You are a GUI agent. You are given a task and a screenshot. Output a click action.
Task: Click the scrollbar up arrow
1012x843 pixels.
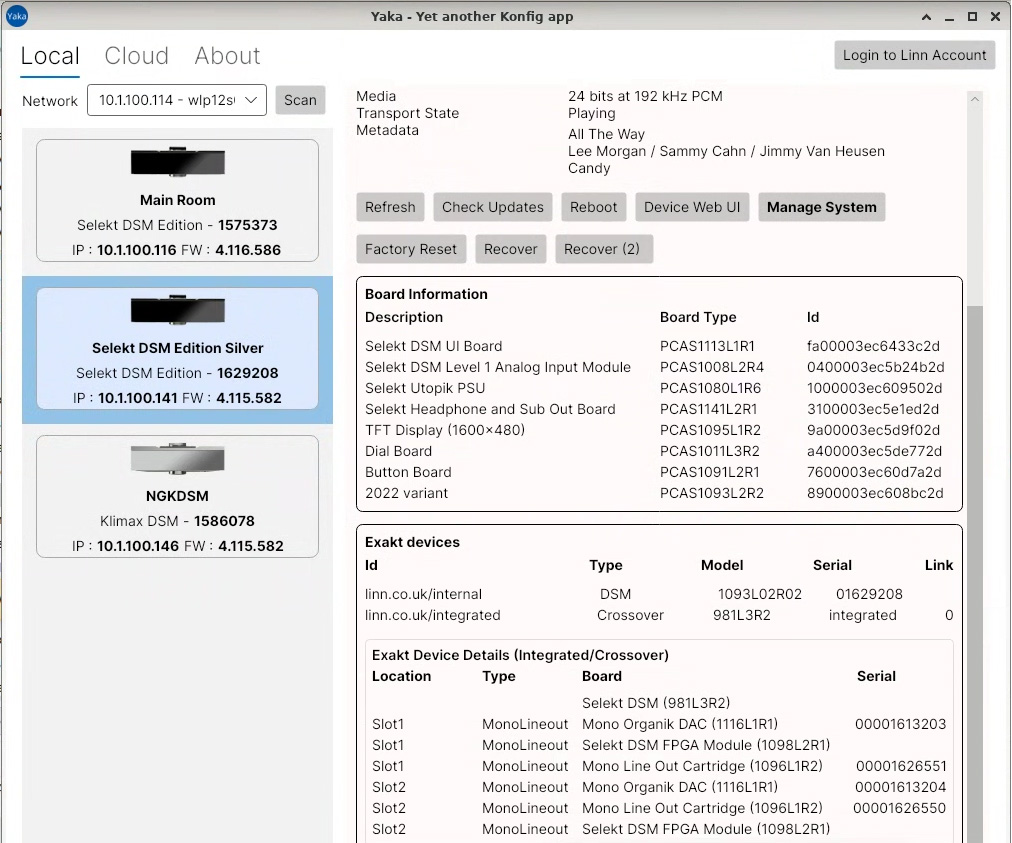click(975, 98)
